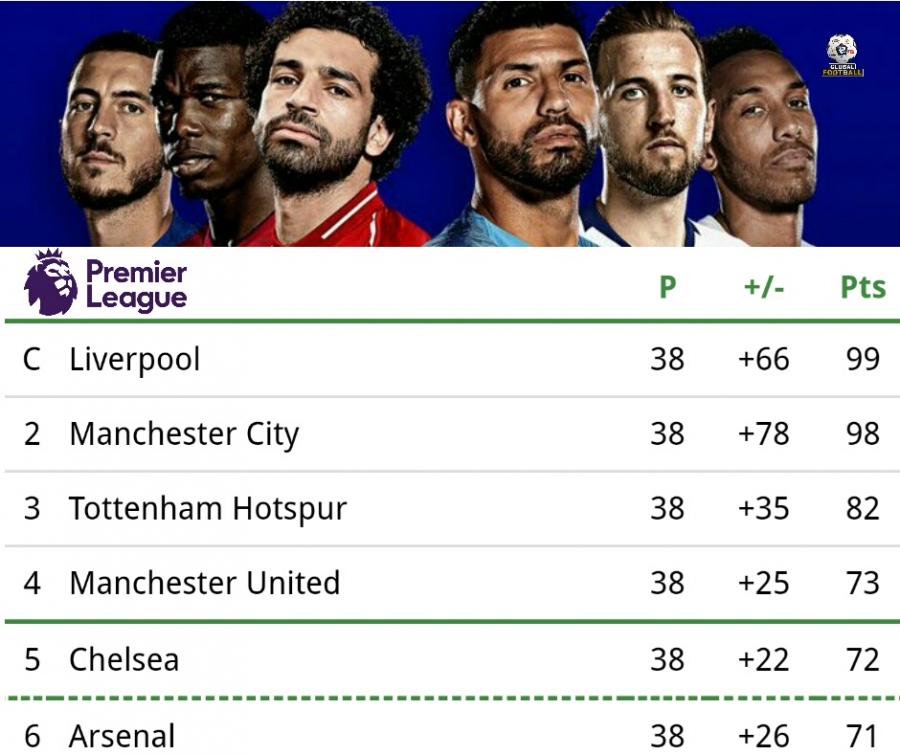Click Liverpool's 99 points value

tap(862, 359)
